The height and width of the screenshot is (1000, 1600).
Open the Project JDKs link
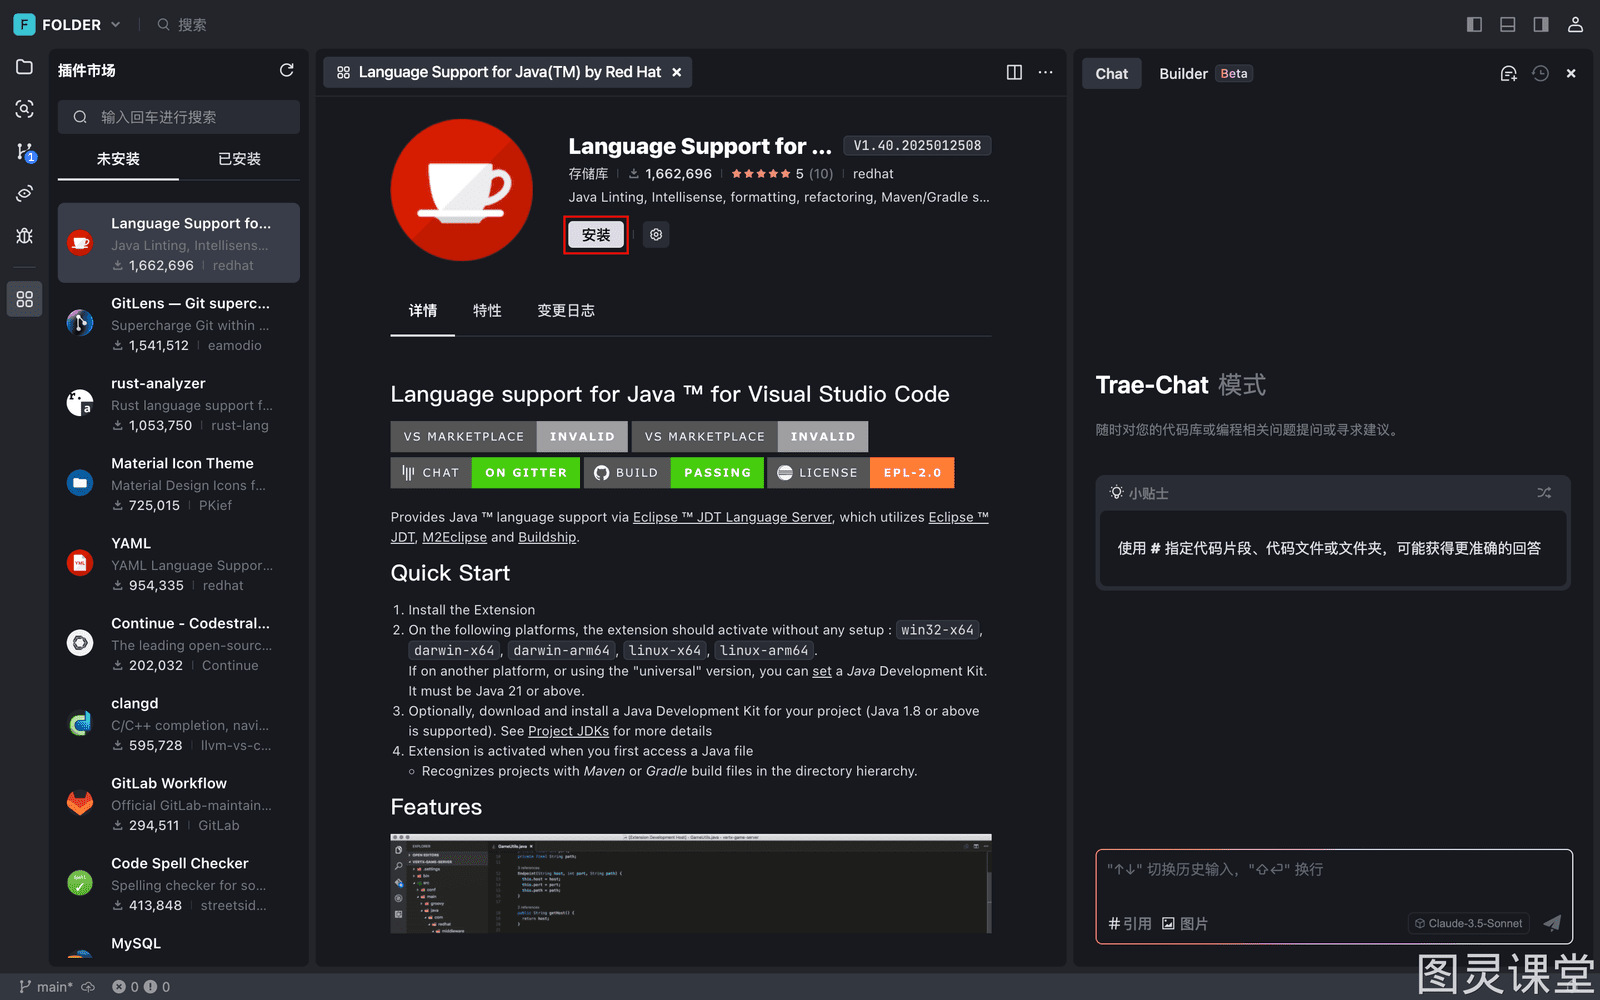pyautogui.click(x=568, y=731)
